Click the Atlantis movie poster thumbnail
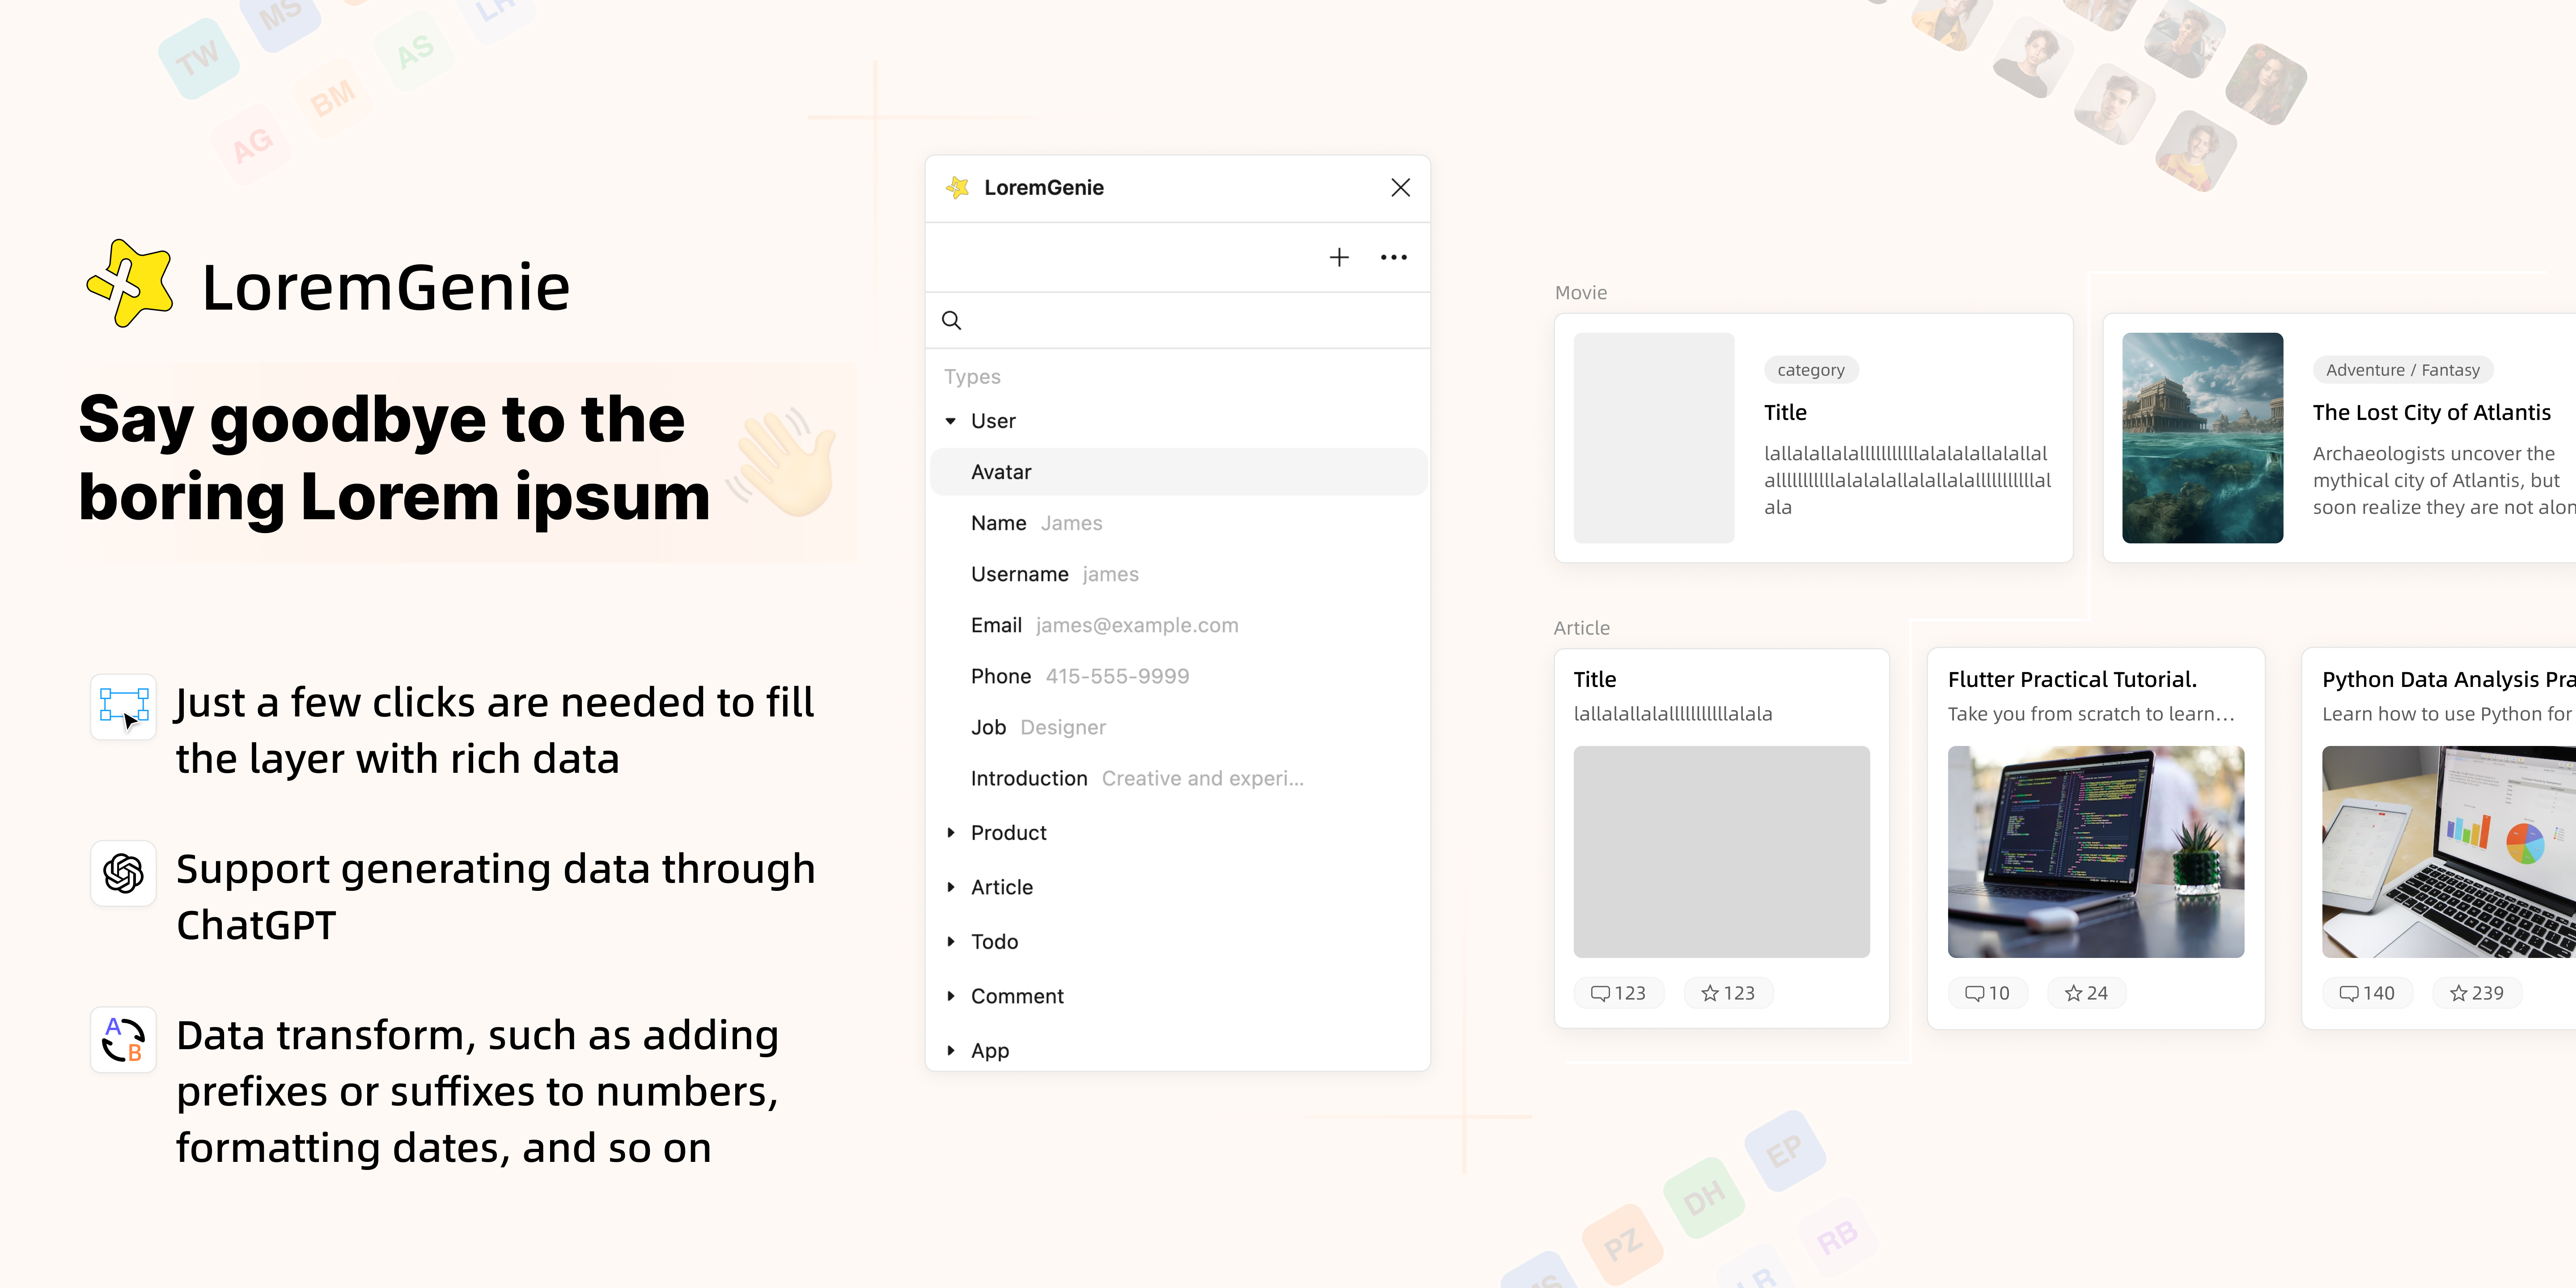The width and height of the screenshot is (2576, 1288). coord(2202,438)
